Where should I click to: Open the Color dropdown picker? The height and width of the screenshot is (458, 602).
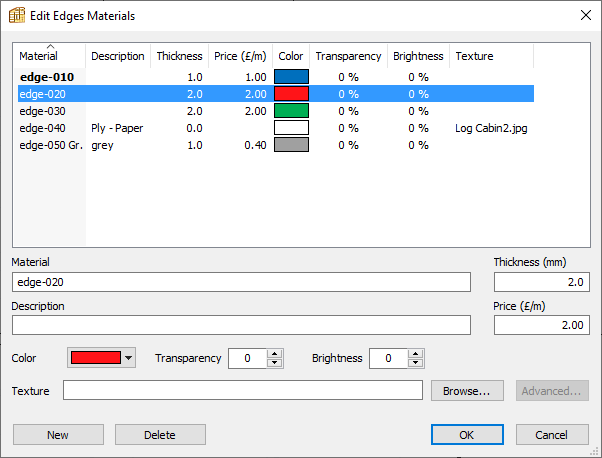(128, 358)
